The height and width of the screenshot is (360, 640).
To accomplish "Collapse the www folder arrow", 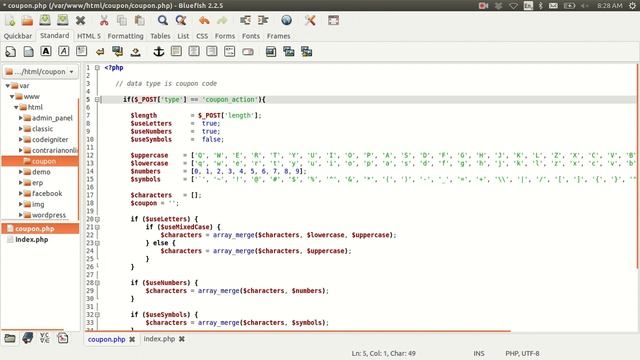I will click(12, 97).
